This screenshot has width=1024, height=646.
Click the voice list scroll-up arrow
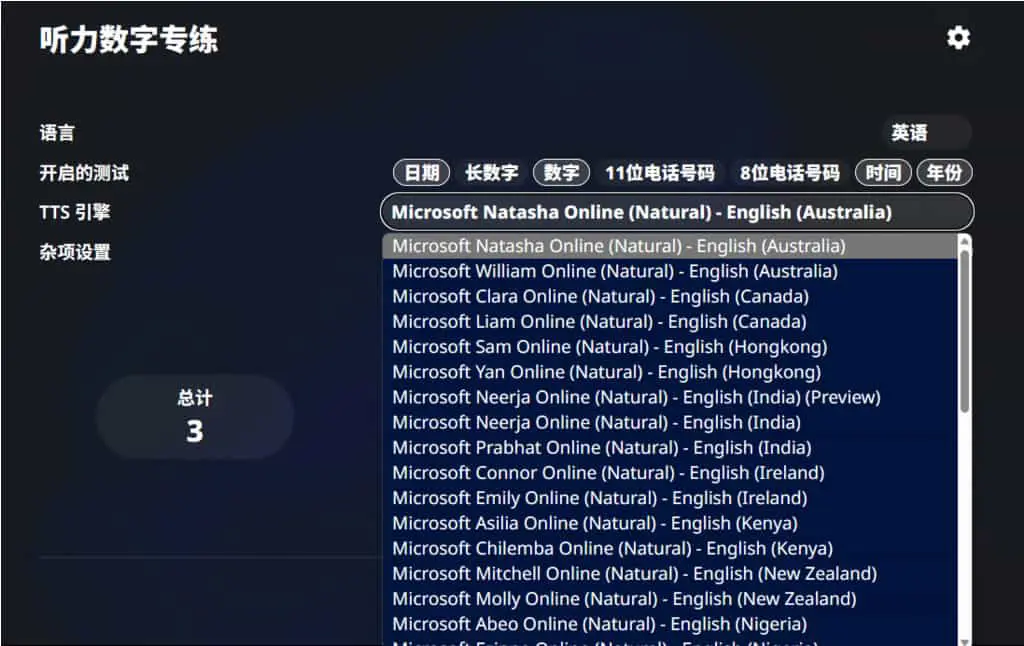coord(965,240)
